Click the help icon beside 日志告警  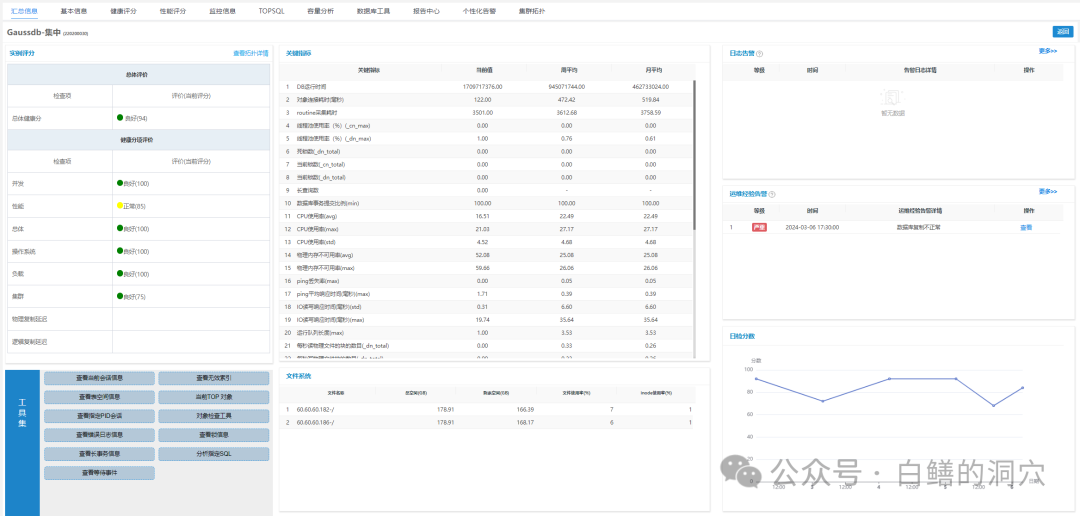pos(760,53)
